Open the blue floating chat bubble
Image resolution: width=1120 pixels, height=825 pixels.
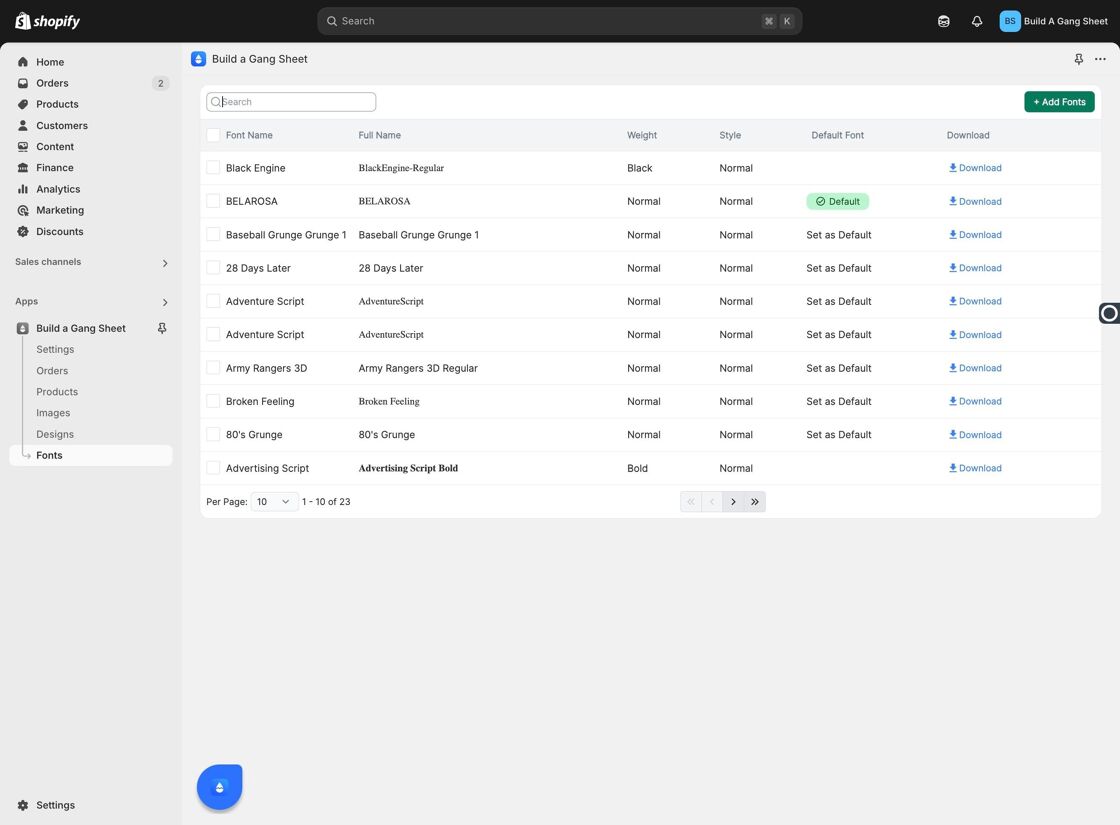[x=219, y=787]
